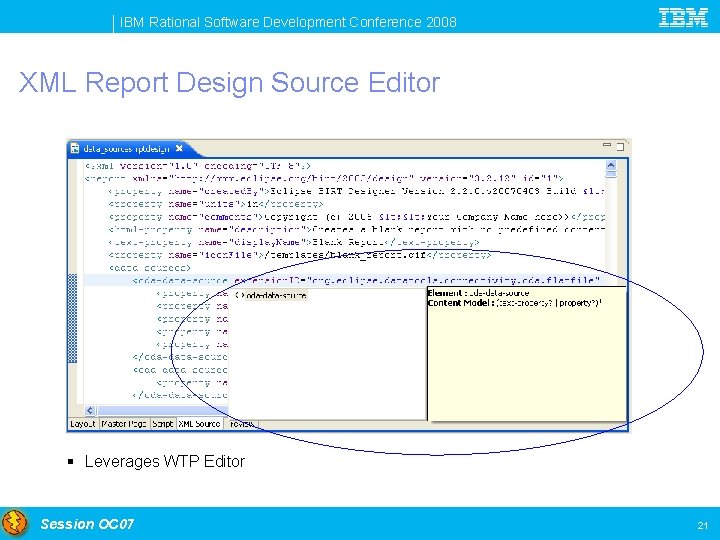This screenshot has width=720, height=540.
Task: Click the IBM Rational Software Development Conference header
Action: [288, 22]
